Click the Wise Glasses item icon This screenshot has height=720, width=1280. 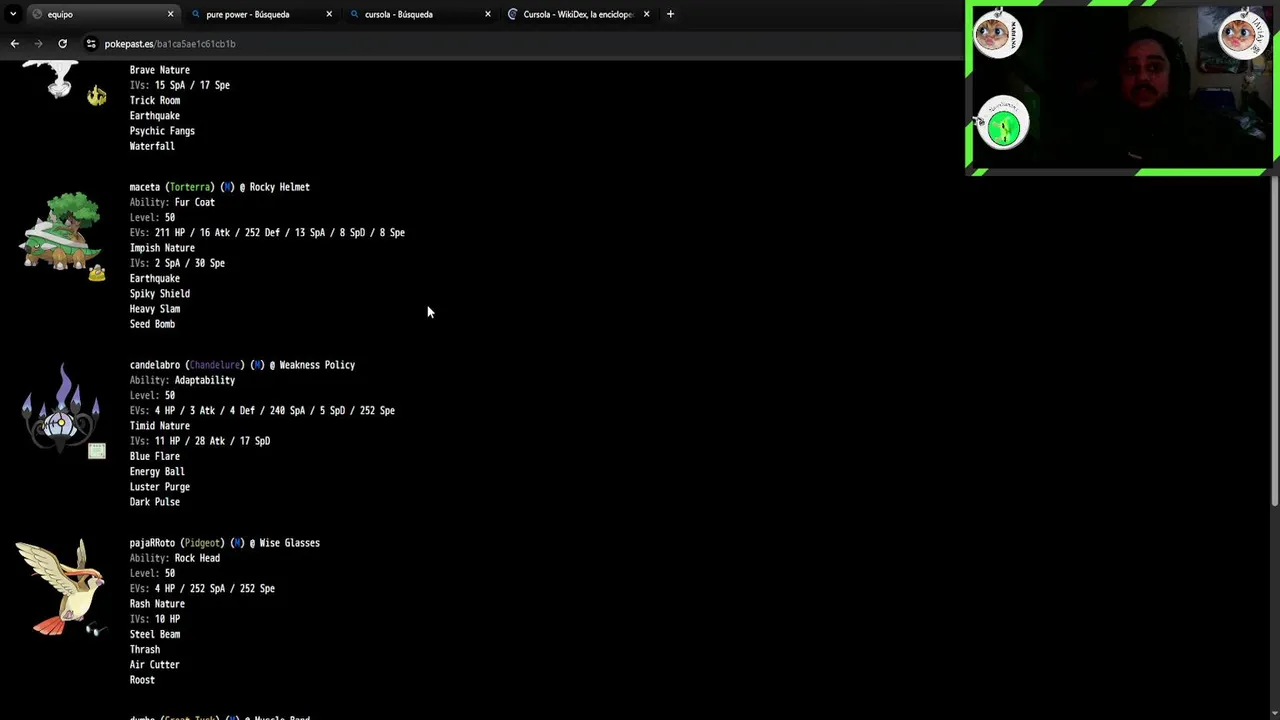coord(94,630)
